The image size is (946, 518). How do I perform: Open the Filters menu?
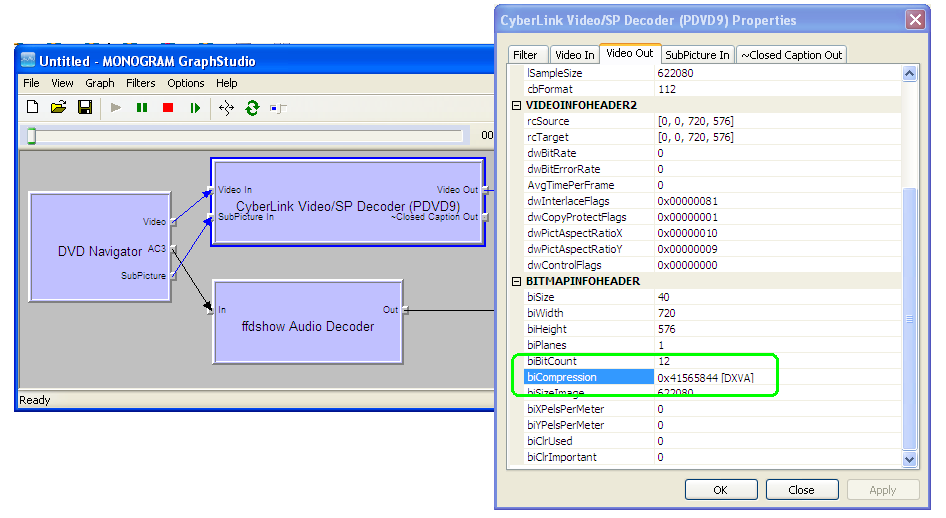coord(141,83)
